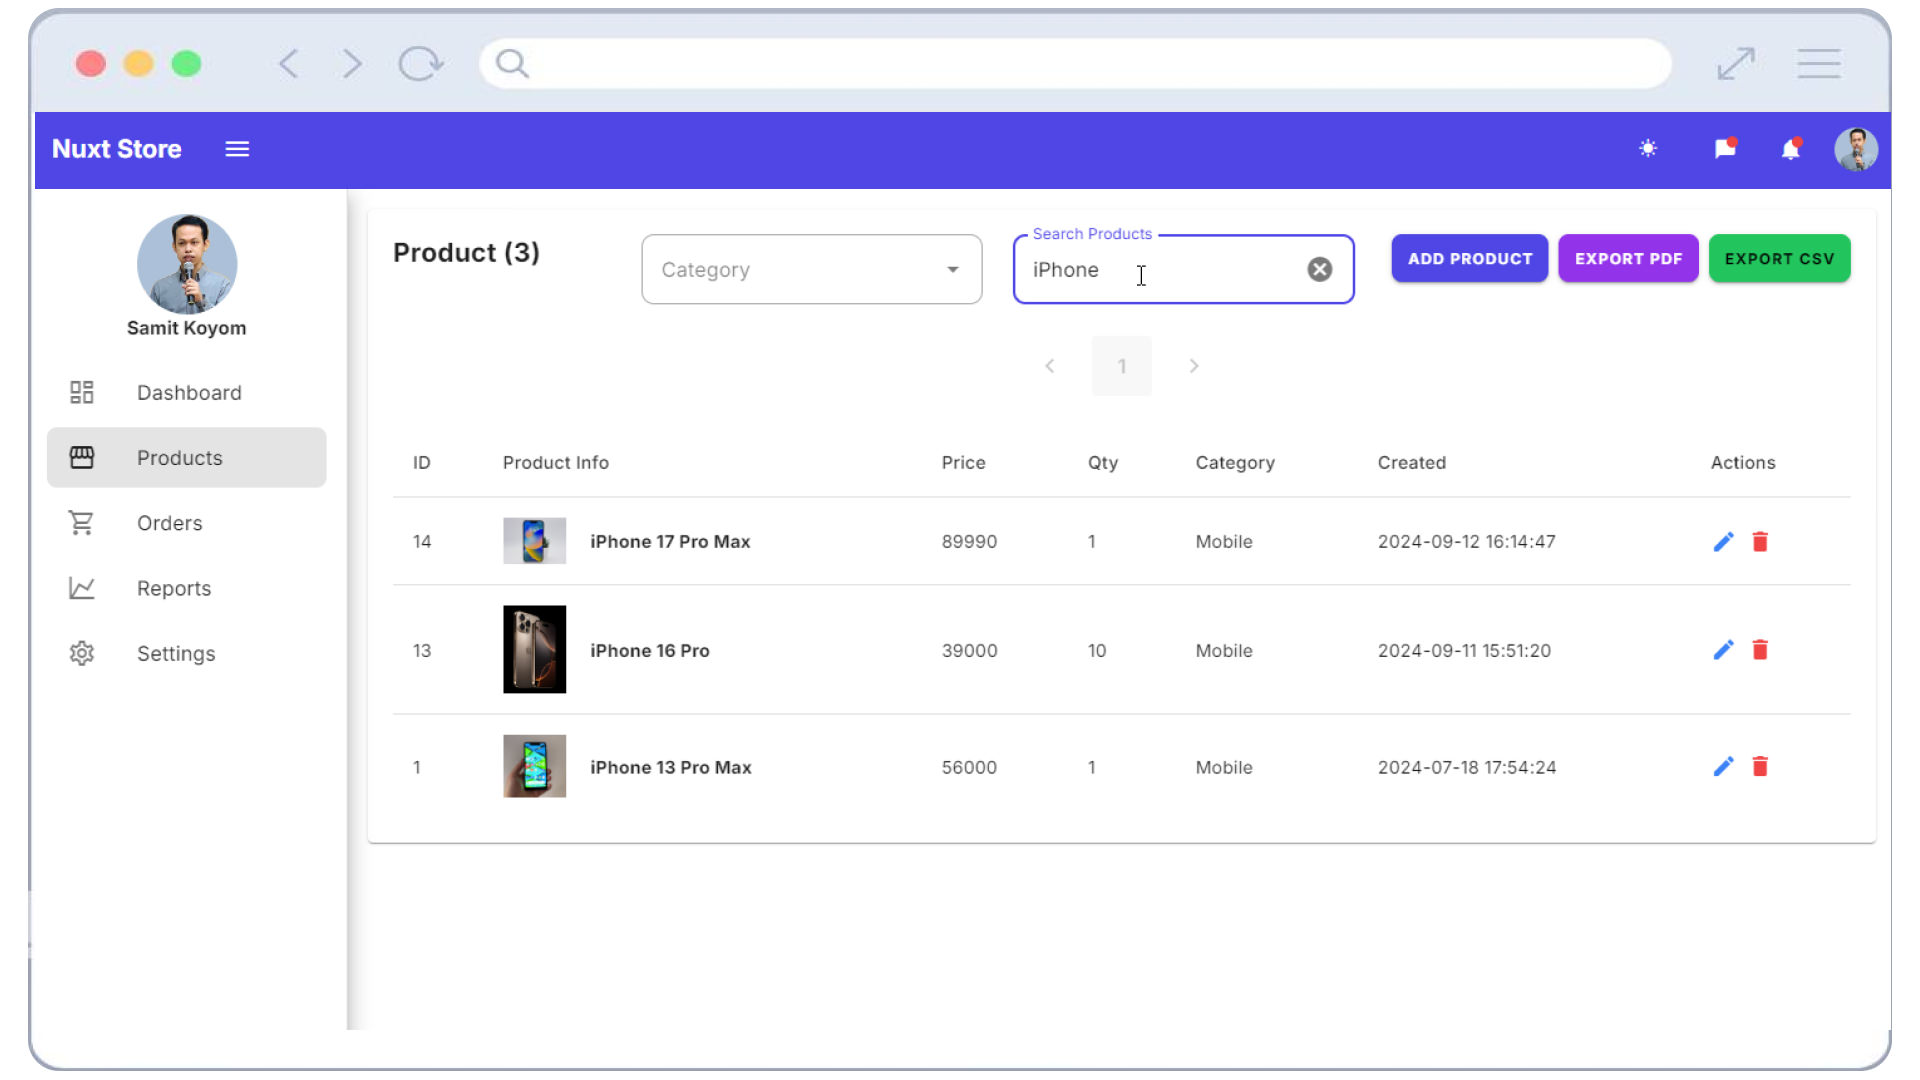Screen dimensions: 1920x1080
Task: Click the Created column header
Action: tap(1412, 462)
